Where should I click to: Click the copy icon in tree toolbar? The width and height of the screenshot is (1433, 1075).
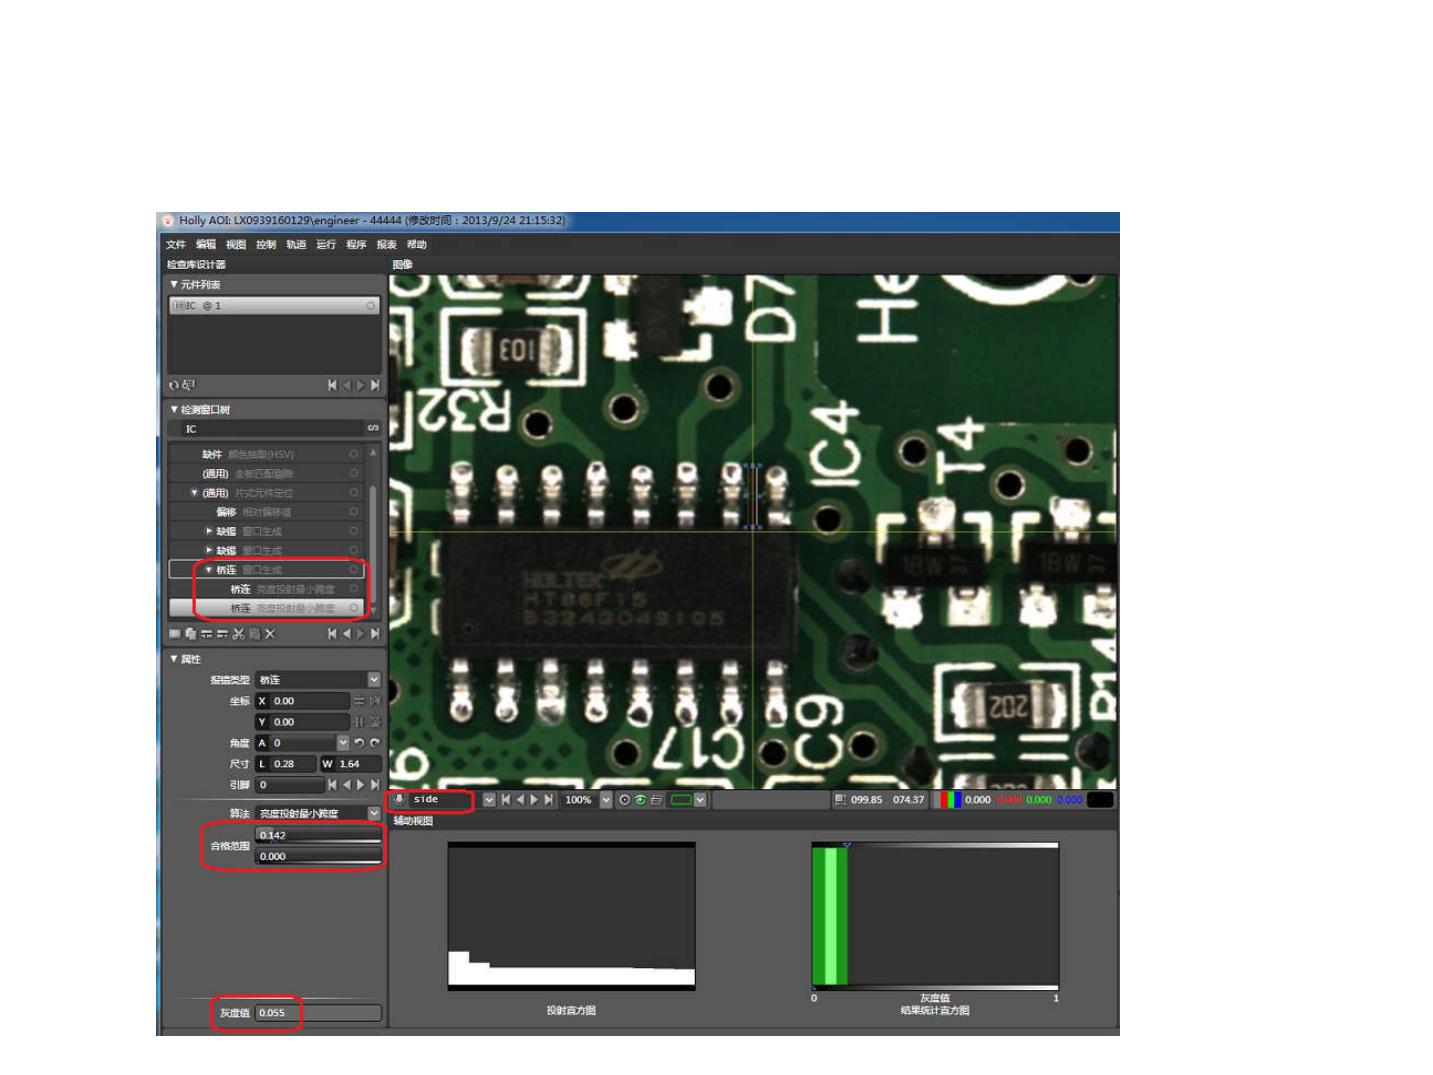pos(190,634)
